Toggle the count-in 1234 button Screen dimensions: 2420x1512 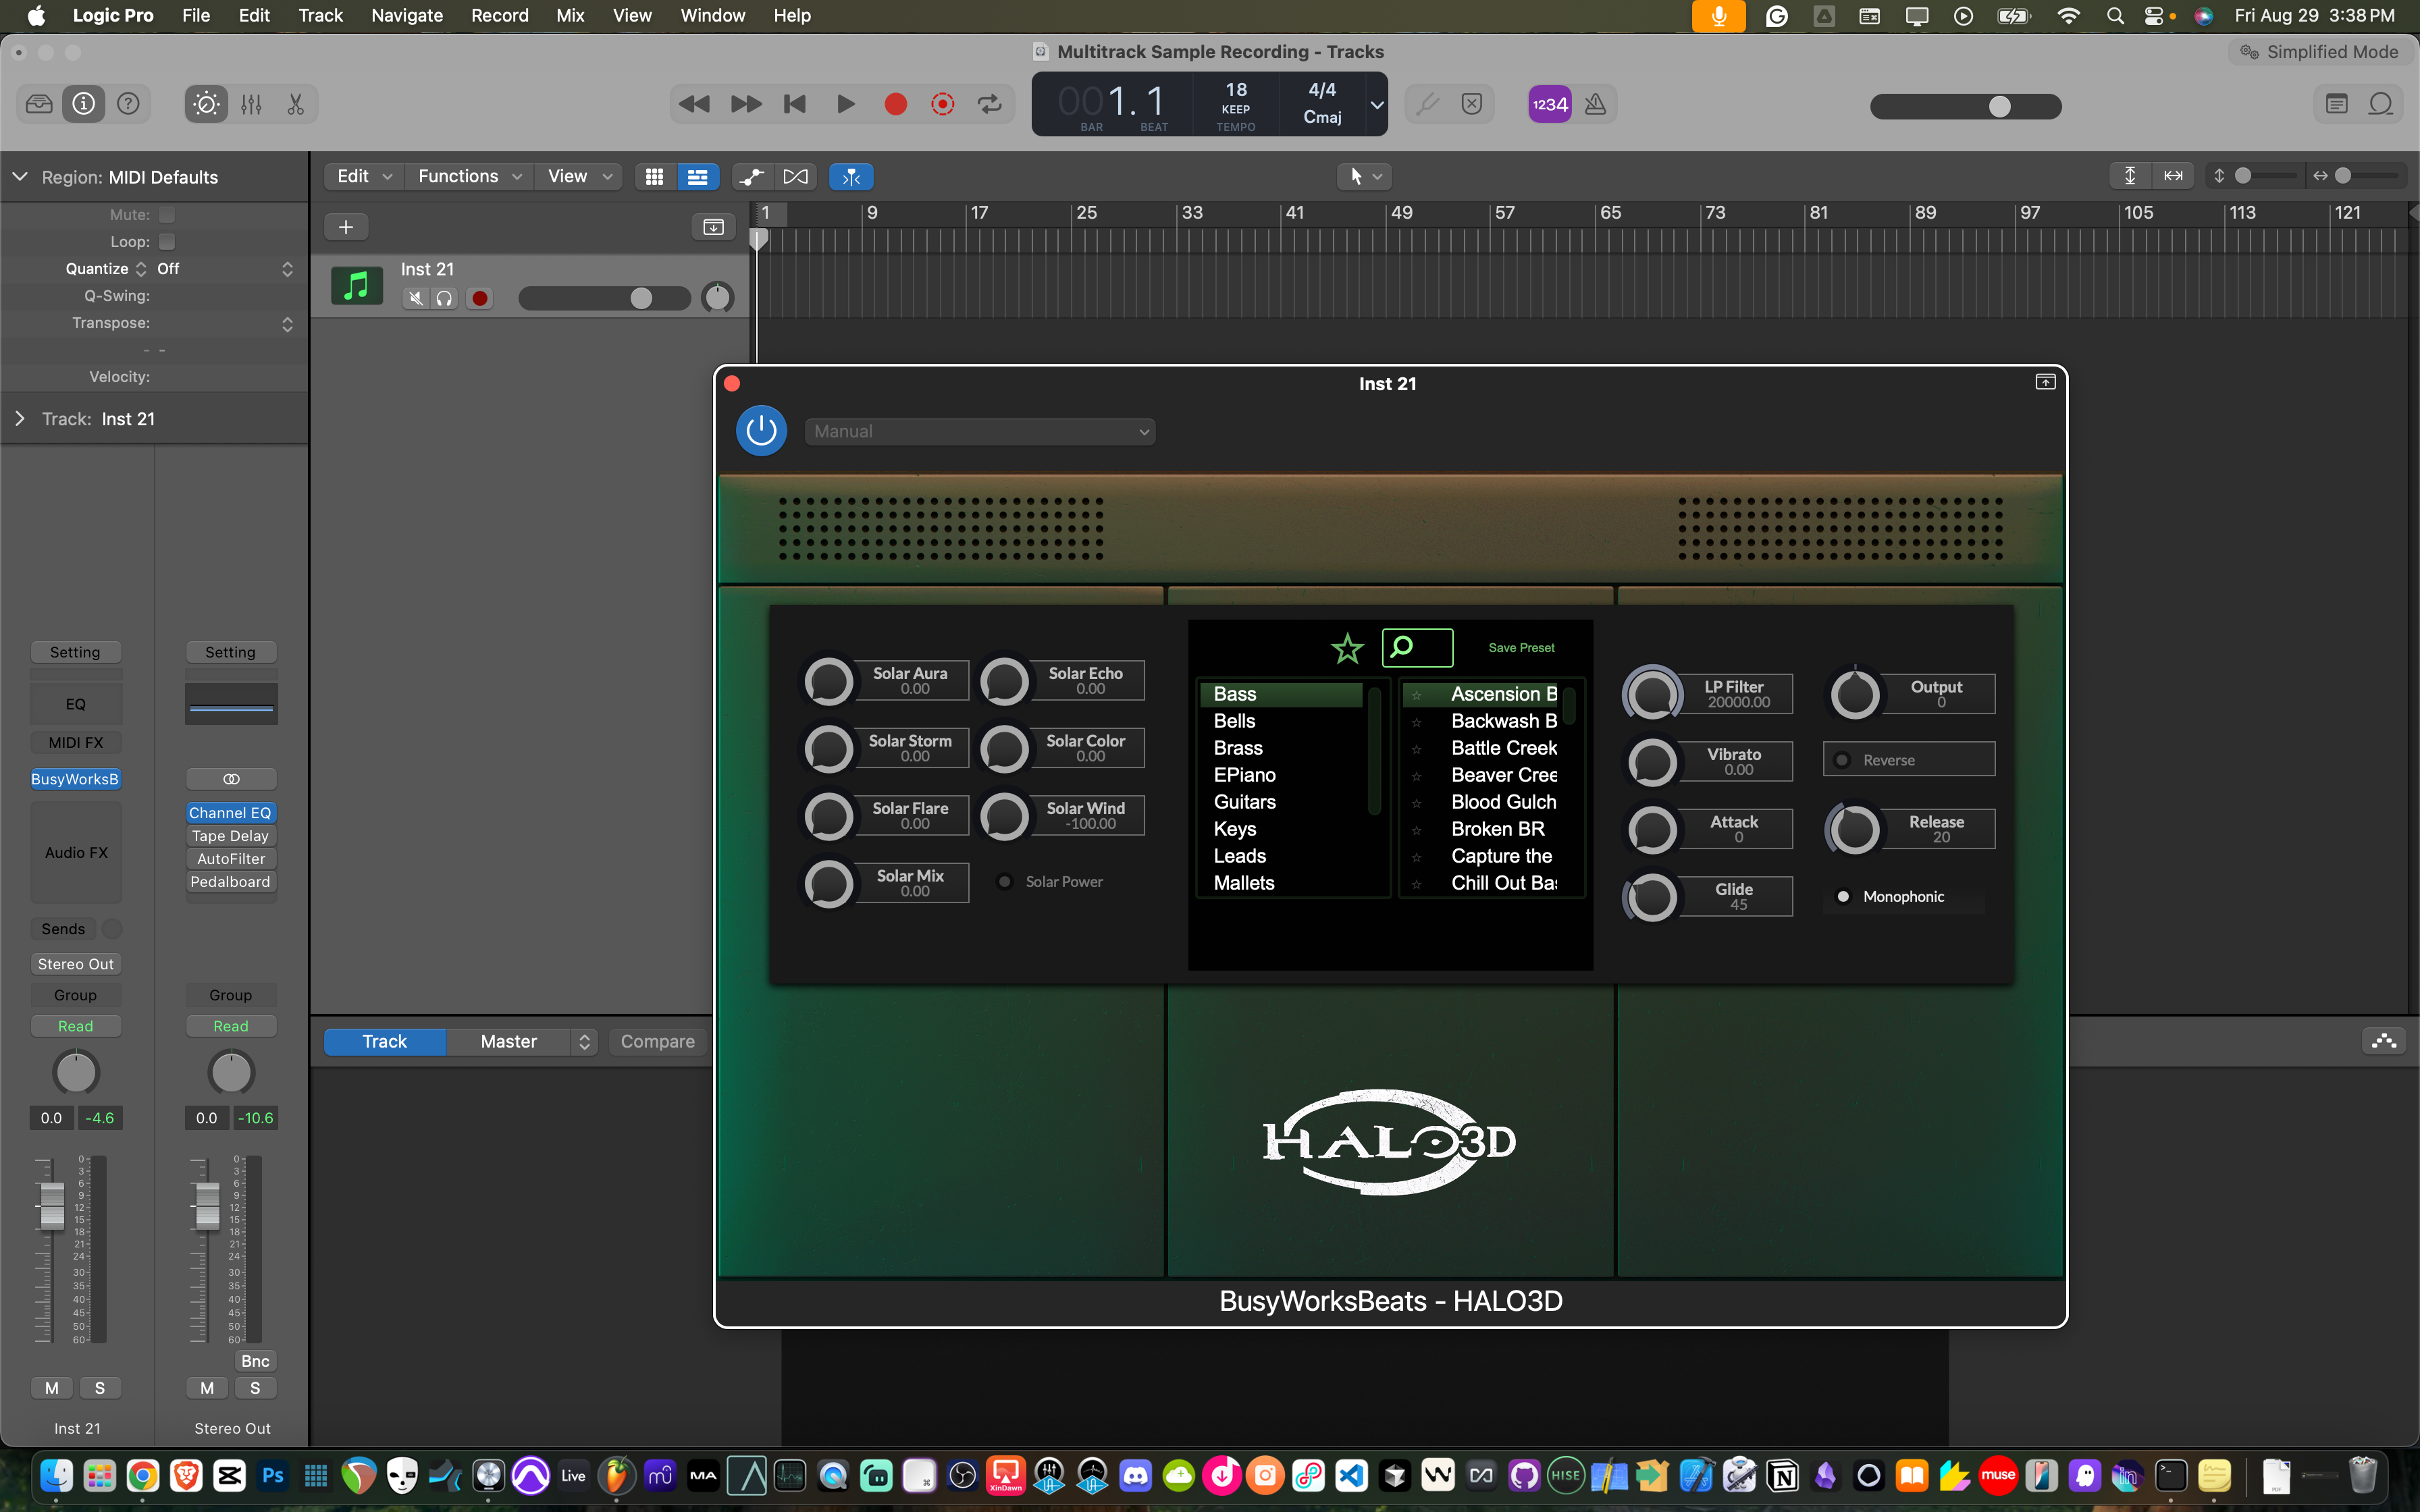[1550, 104]
